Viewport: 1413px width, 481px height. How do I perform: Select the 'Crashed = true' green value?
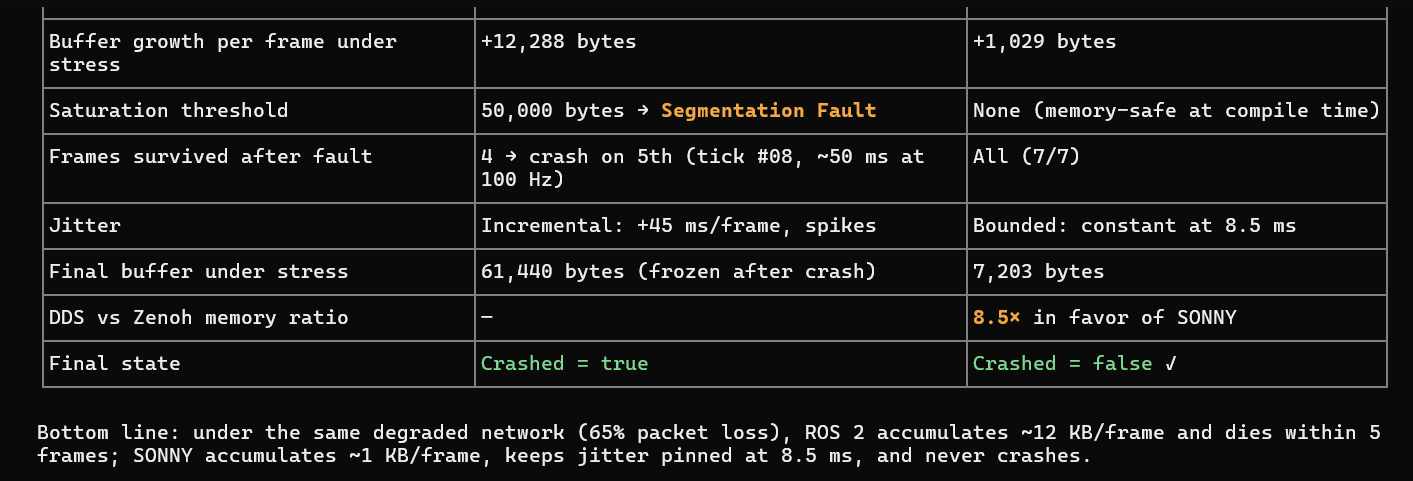564,363
